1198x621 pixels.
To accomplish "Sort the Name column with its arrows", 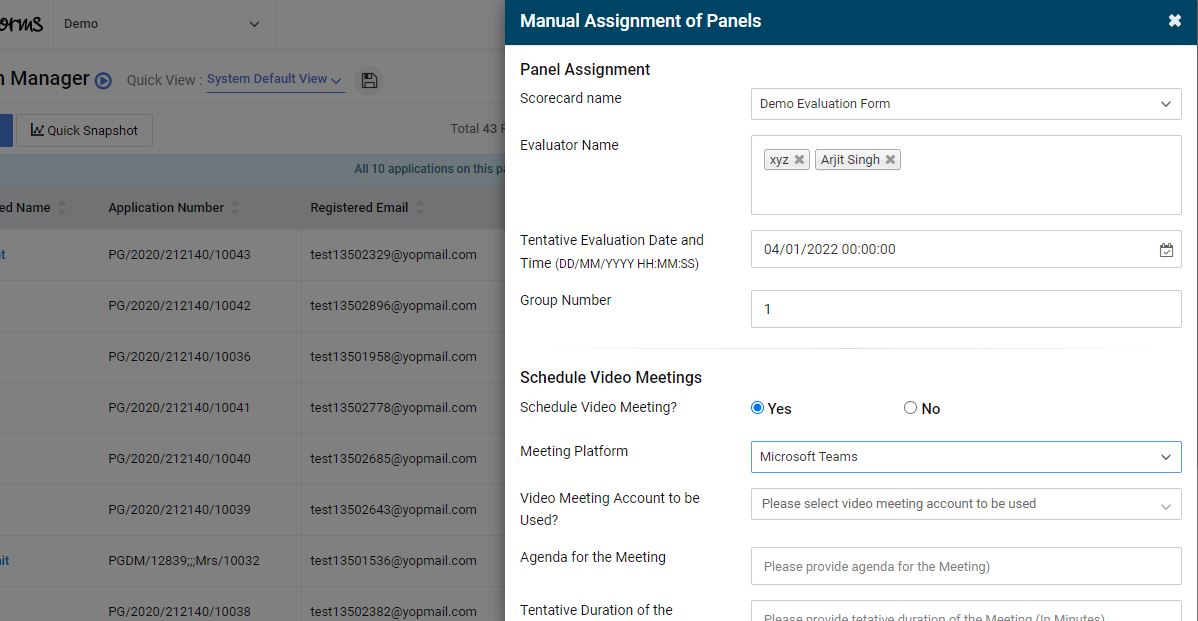I will tap(62, 208).
